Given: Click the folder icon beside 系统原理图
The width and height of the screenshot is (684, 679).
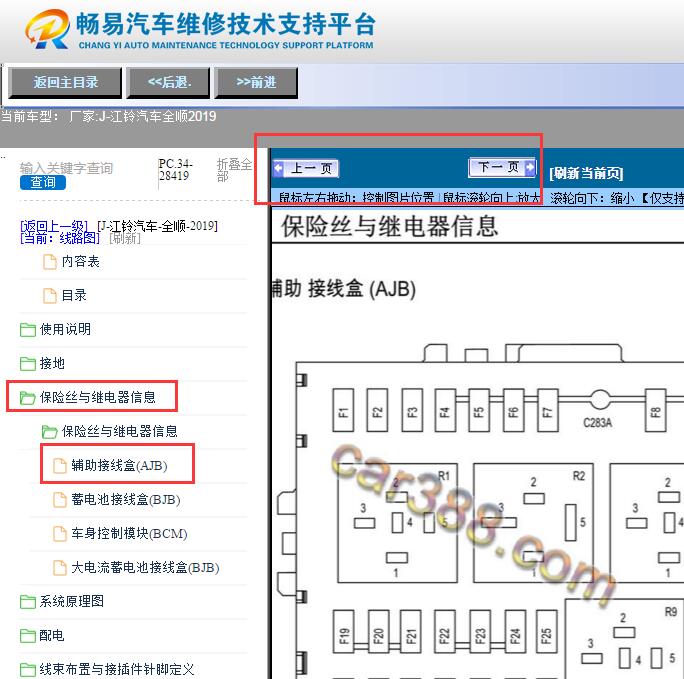Looking at the screenshot, I should click(x=27, y=602).
